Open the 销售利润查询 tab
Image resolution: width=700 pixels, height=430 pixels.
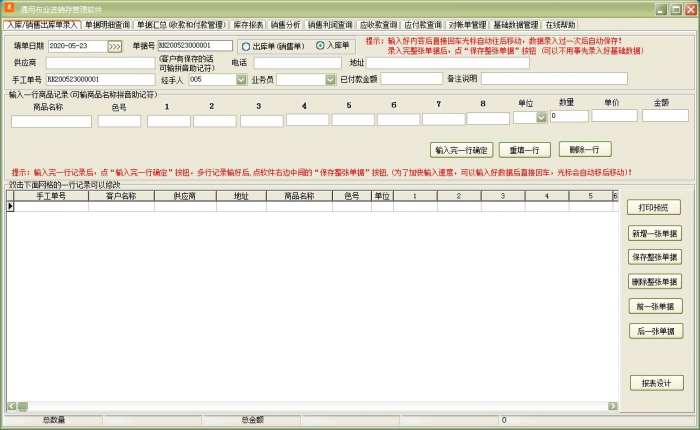tap(330, 25)
